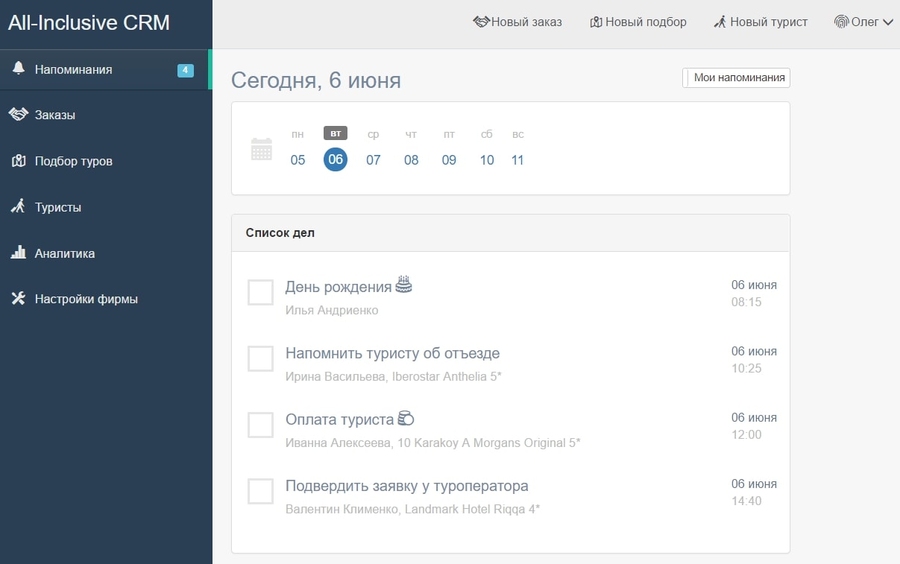Screen dimensions: 900x564
Task: Select Новый подбор in top bar
Action: pyautogui.click(x=638, y=22)
